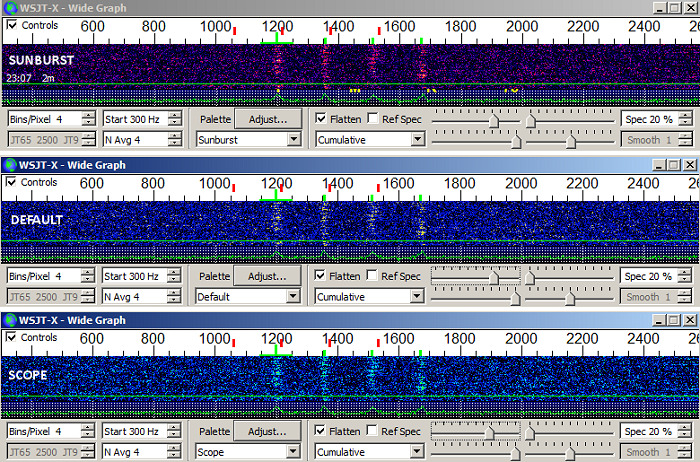Click Bins/Pixel stepper in Scope window
The image size is (700, 462).
88,432
